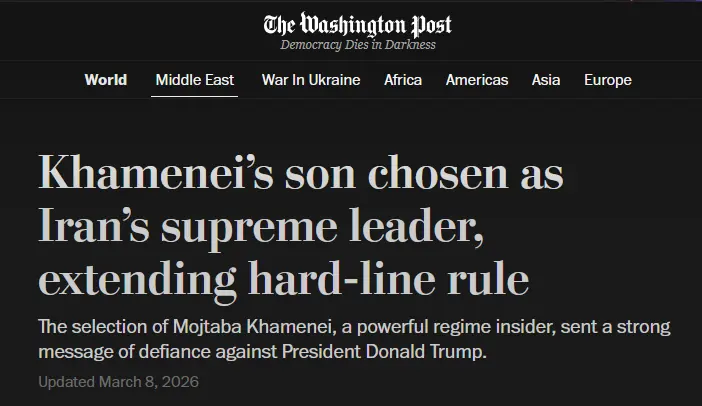Click the "Democracy Dies in Darkness" tagline
702x406 pixels.
pos(357,45)
